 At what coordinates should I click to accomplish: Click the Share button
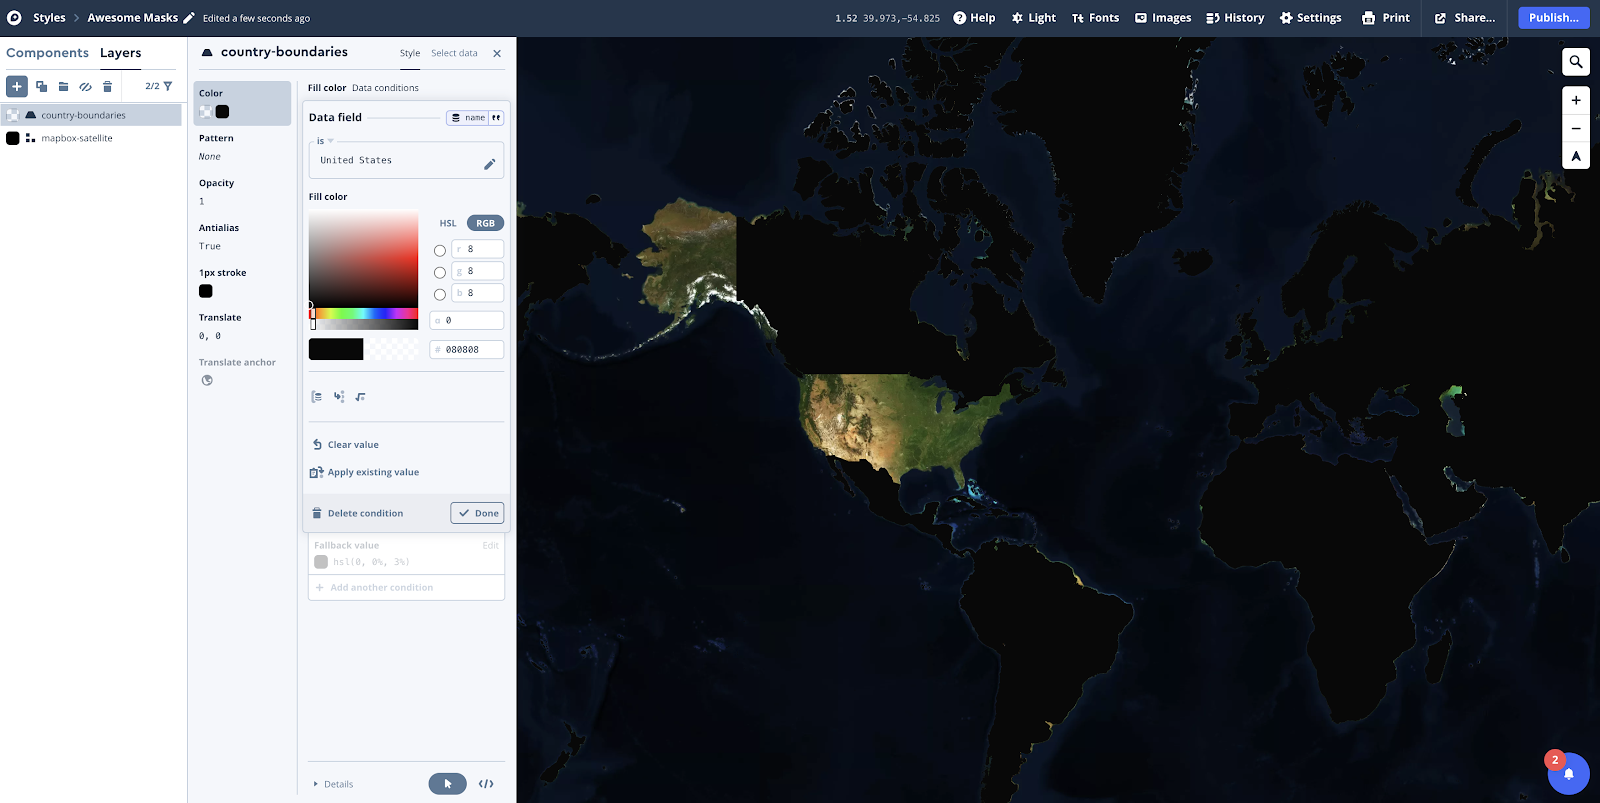point(1465,18)
